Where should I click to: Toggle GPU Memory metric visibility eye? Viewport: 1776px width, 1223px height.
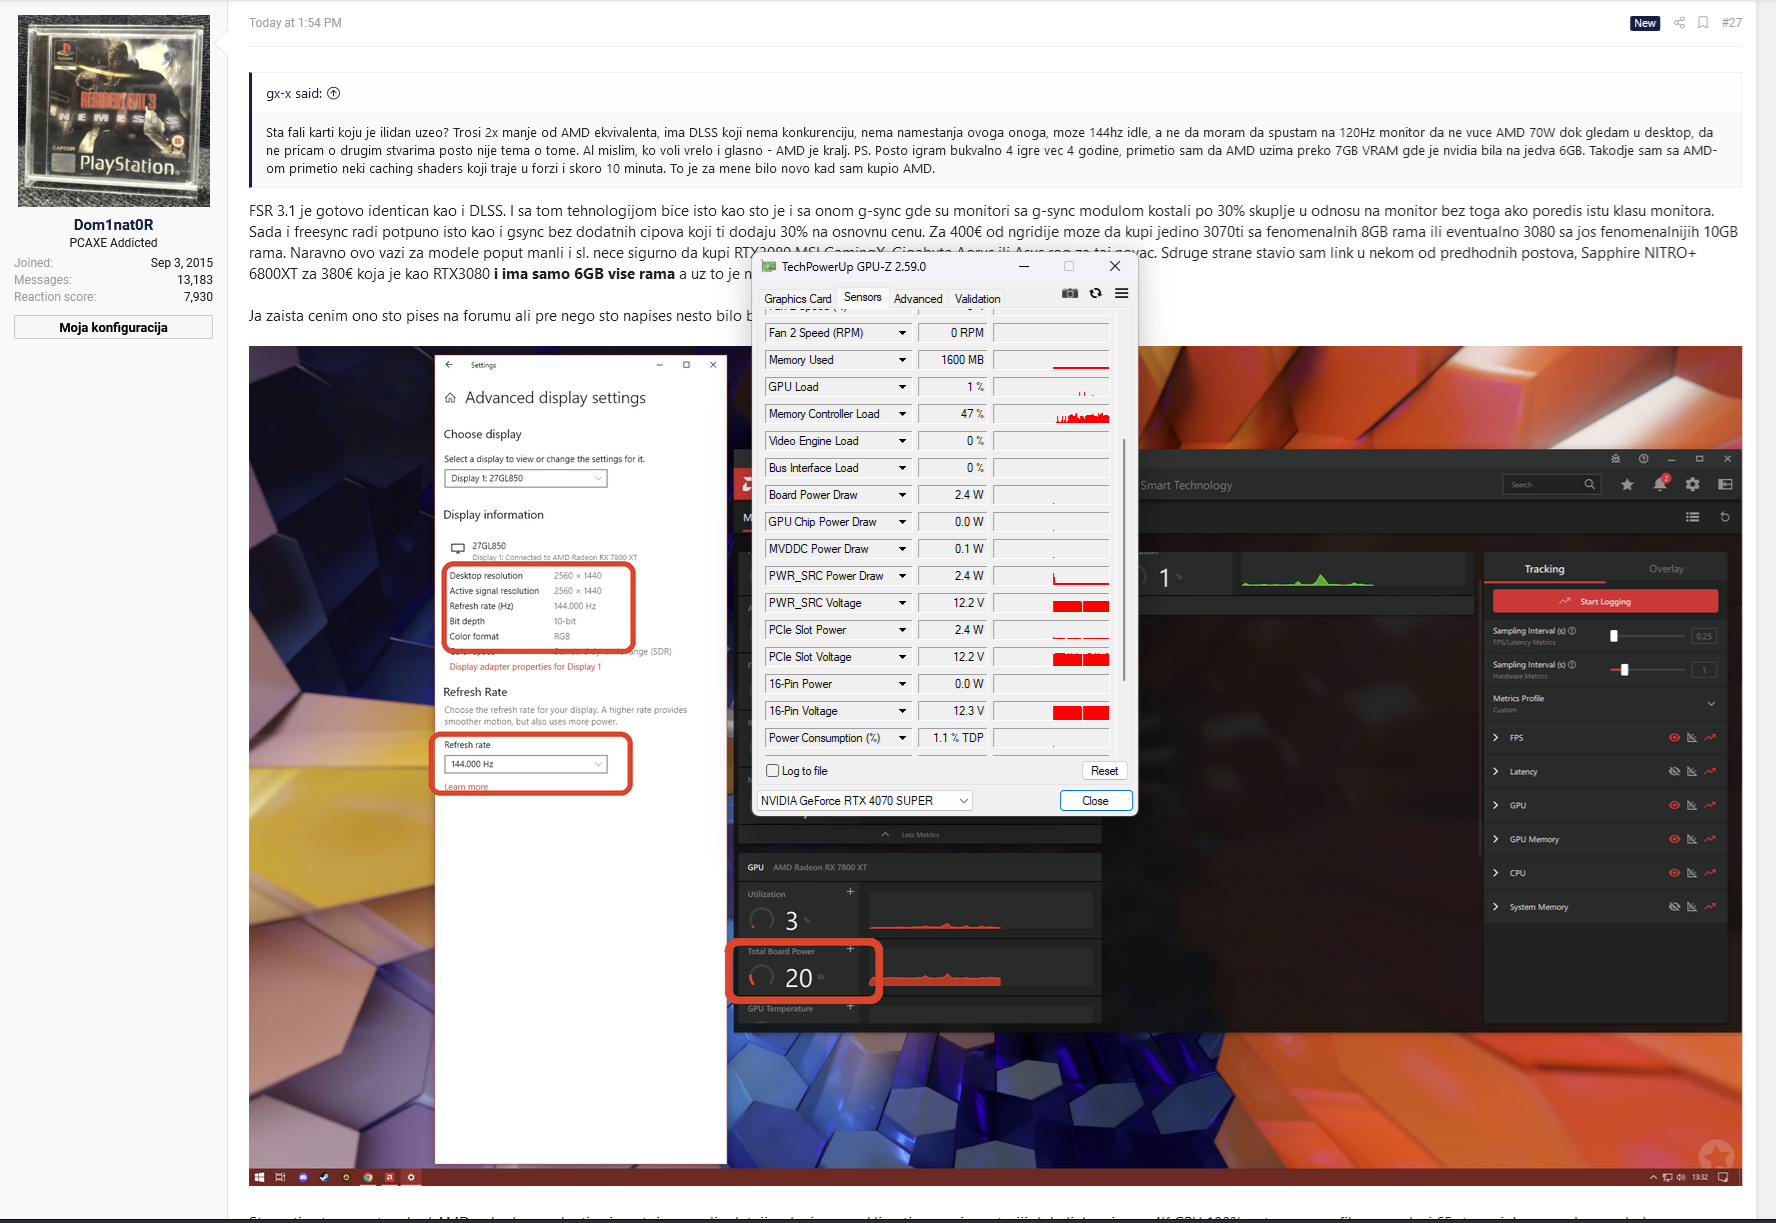(x=1674, y=840)
